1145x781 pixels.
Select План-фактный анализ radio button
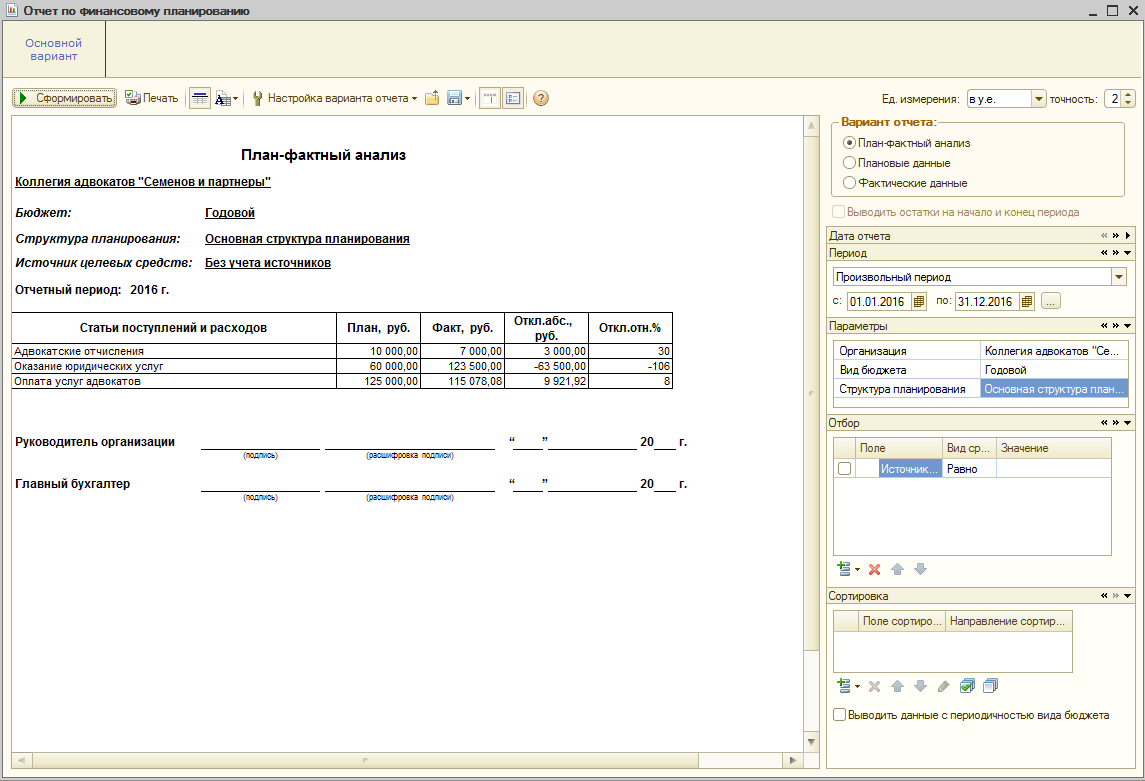click(849, 143)
